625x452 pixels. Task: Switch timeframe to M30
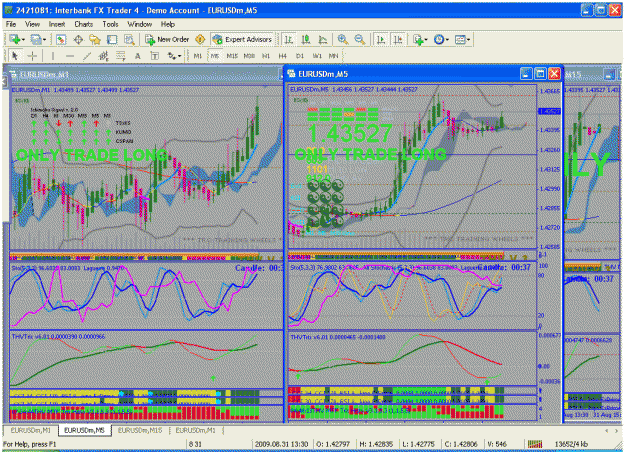click(x=249, y=56)
